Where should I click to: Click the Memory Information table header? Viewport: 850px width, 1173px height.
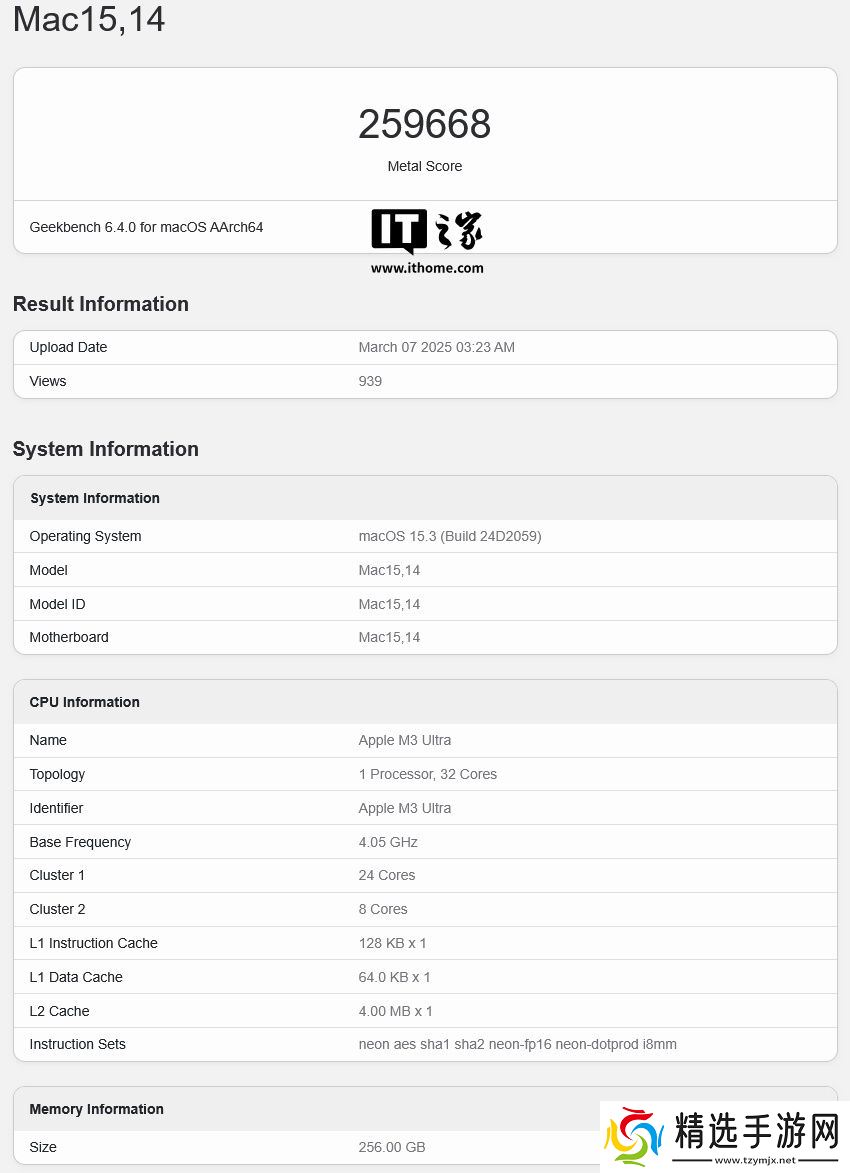[x=96, y=1109]
